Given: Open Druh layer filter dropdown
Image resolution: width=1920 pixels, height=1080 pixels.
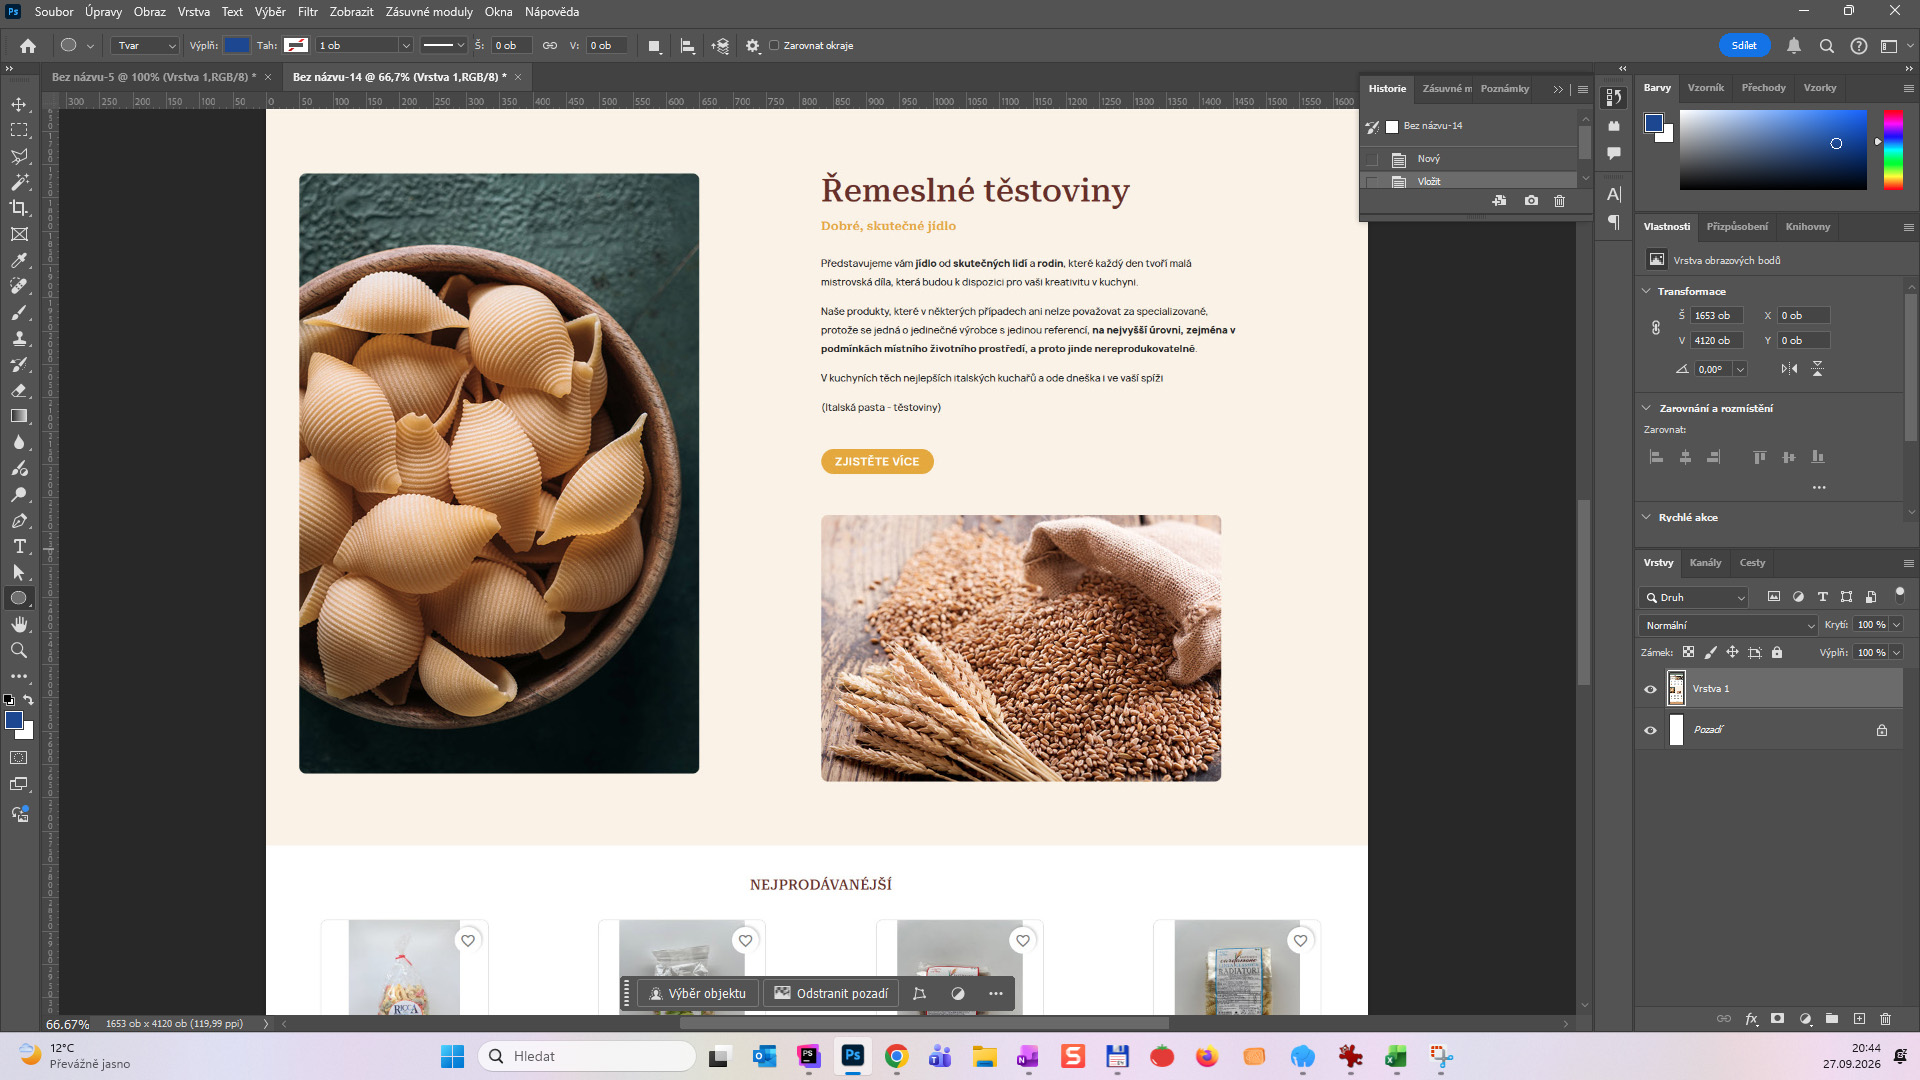Looking at the screenshot, I should 1693,597.
